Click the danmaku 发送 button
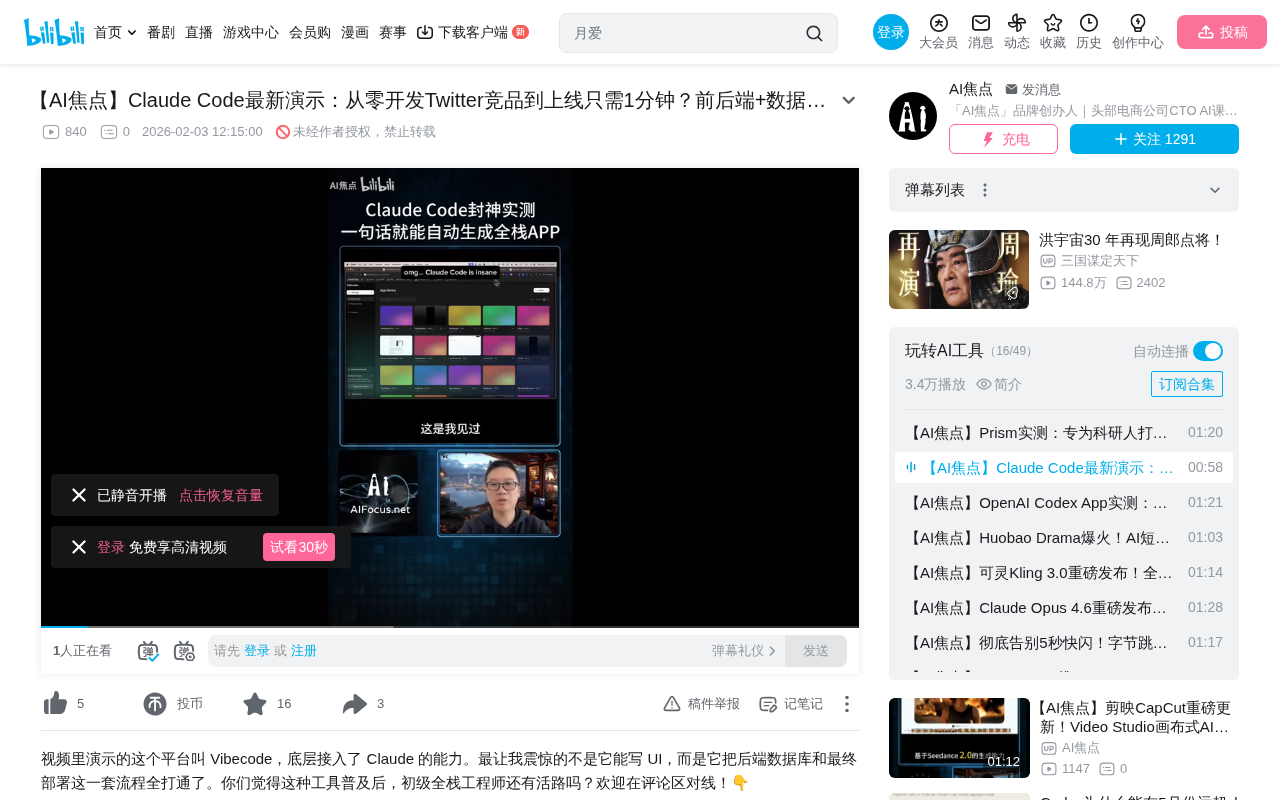Viewport: 1280px width, 800px height. pyautogui.click(x=816, y=651)
